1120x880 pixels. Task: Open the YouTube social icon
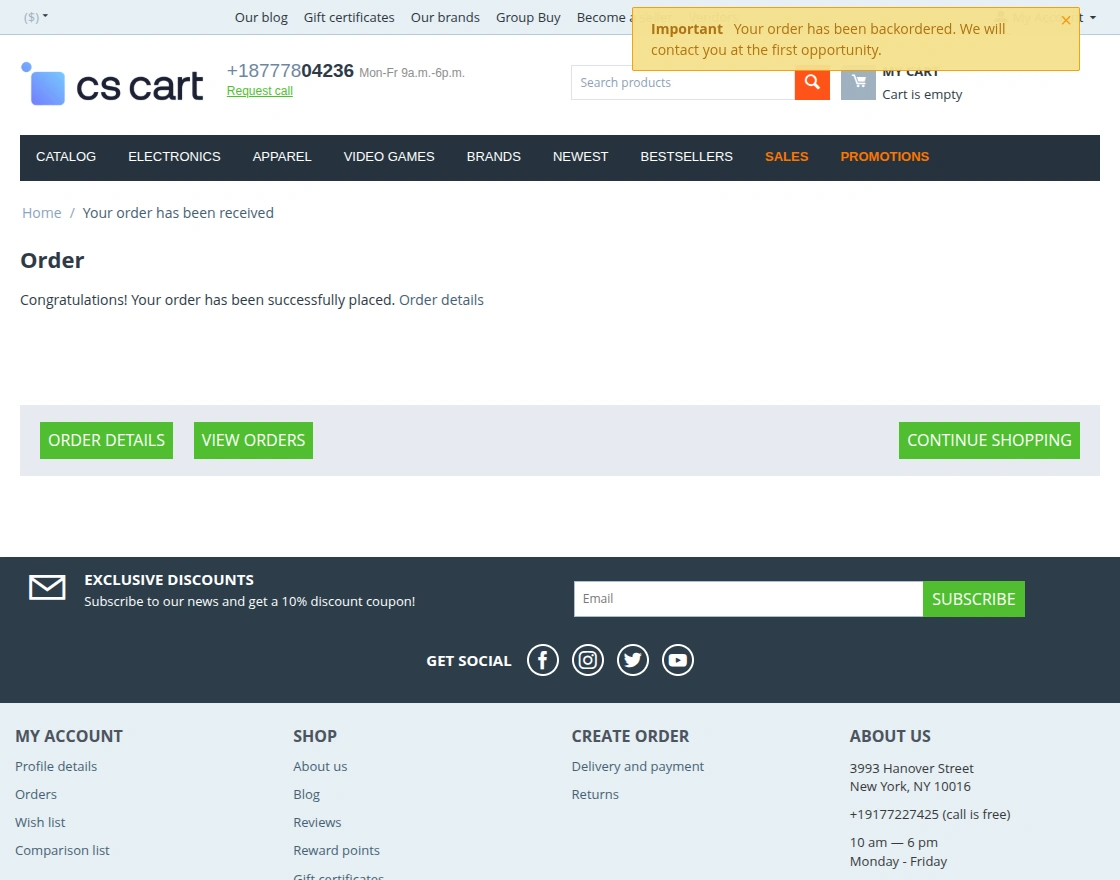(678, 660)
